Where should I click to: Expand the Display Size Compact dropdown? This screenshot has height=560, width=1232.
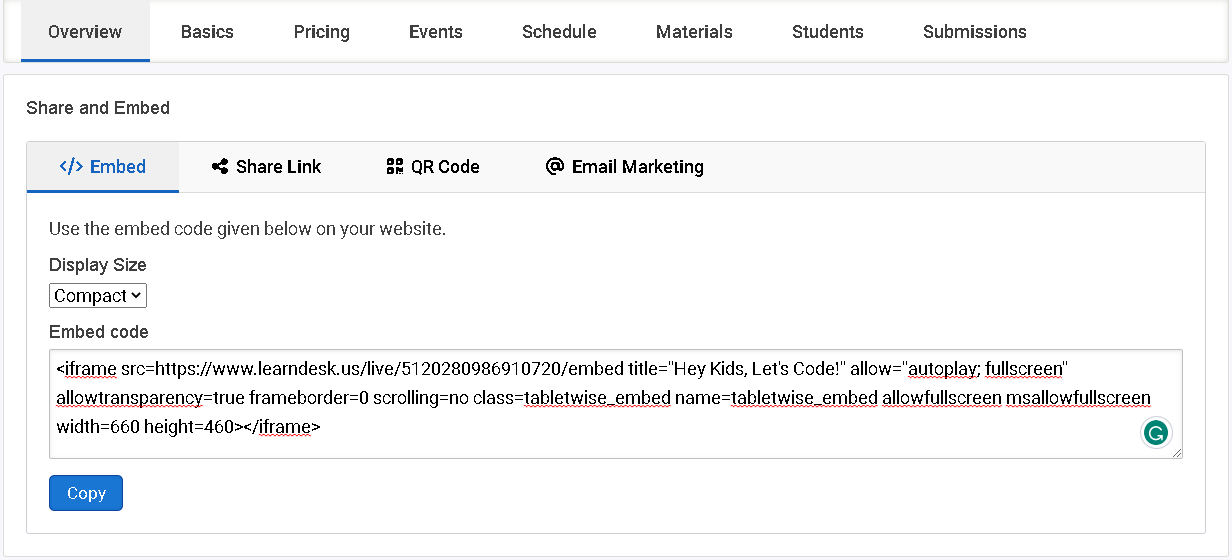[98, 296]
